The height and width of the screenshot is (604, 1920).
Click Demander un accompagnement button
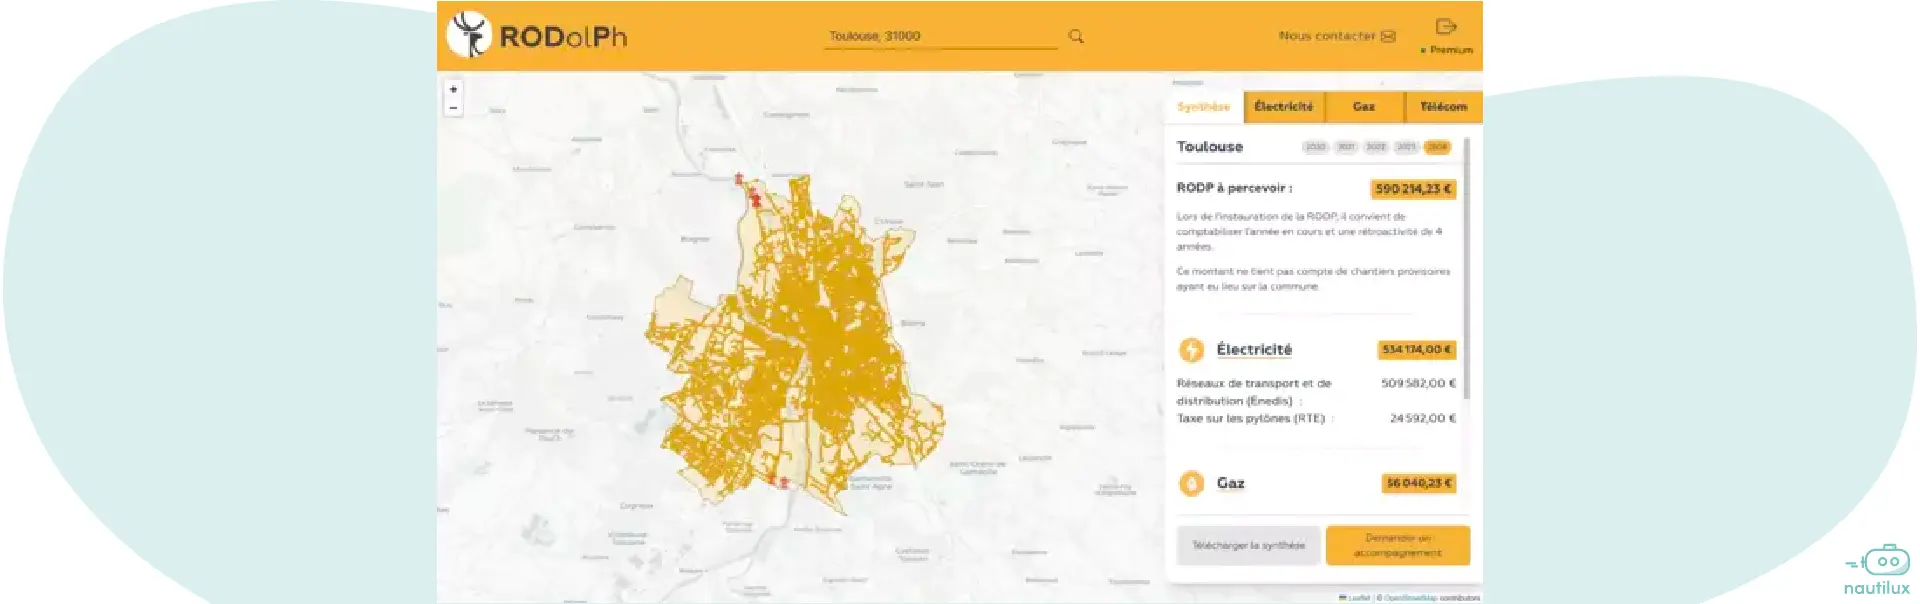click(x=1397, y=545)
